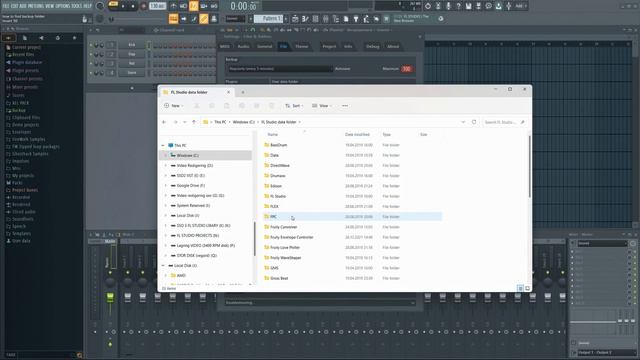Screen dimensions: 640x360
Task: Open the Project tab in Settings
Action: 329,47
